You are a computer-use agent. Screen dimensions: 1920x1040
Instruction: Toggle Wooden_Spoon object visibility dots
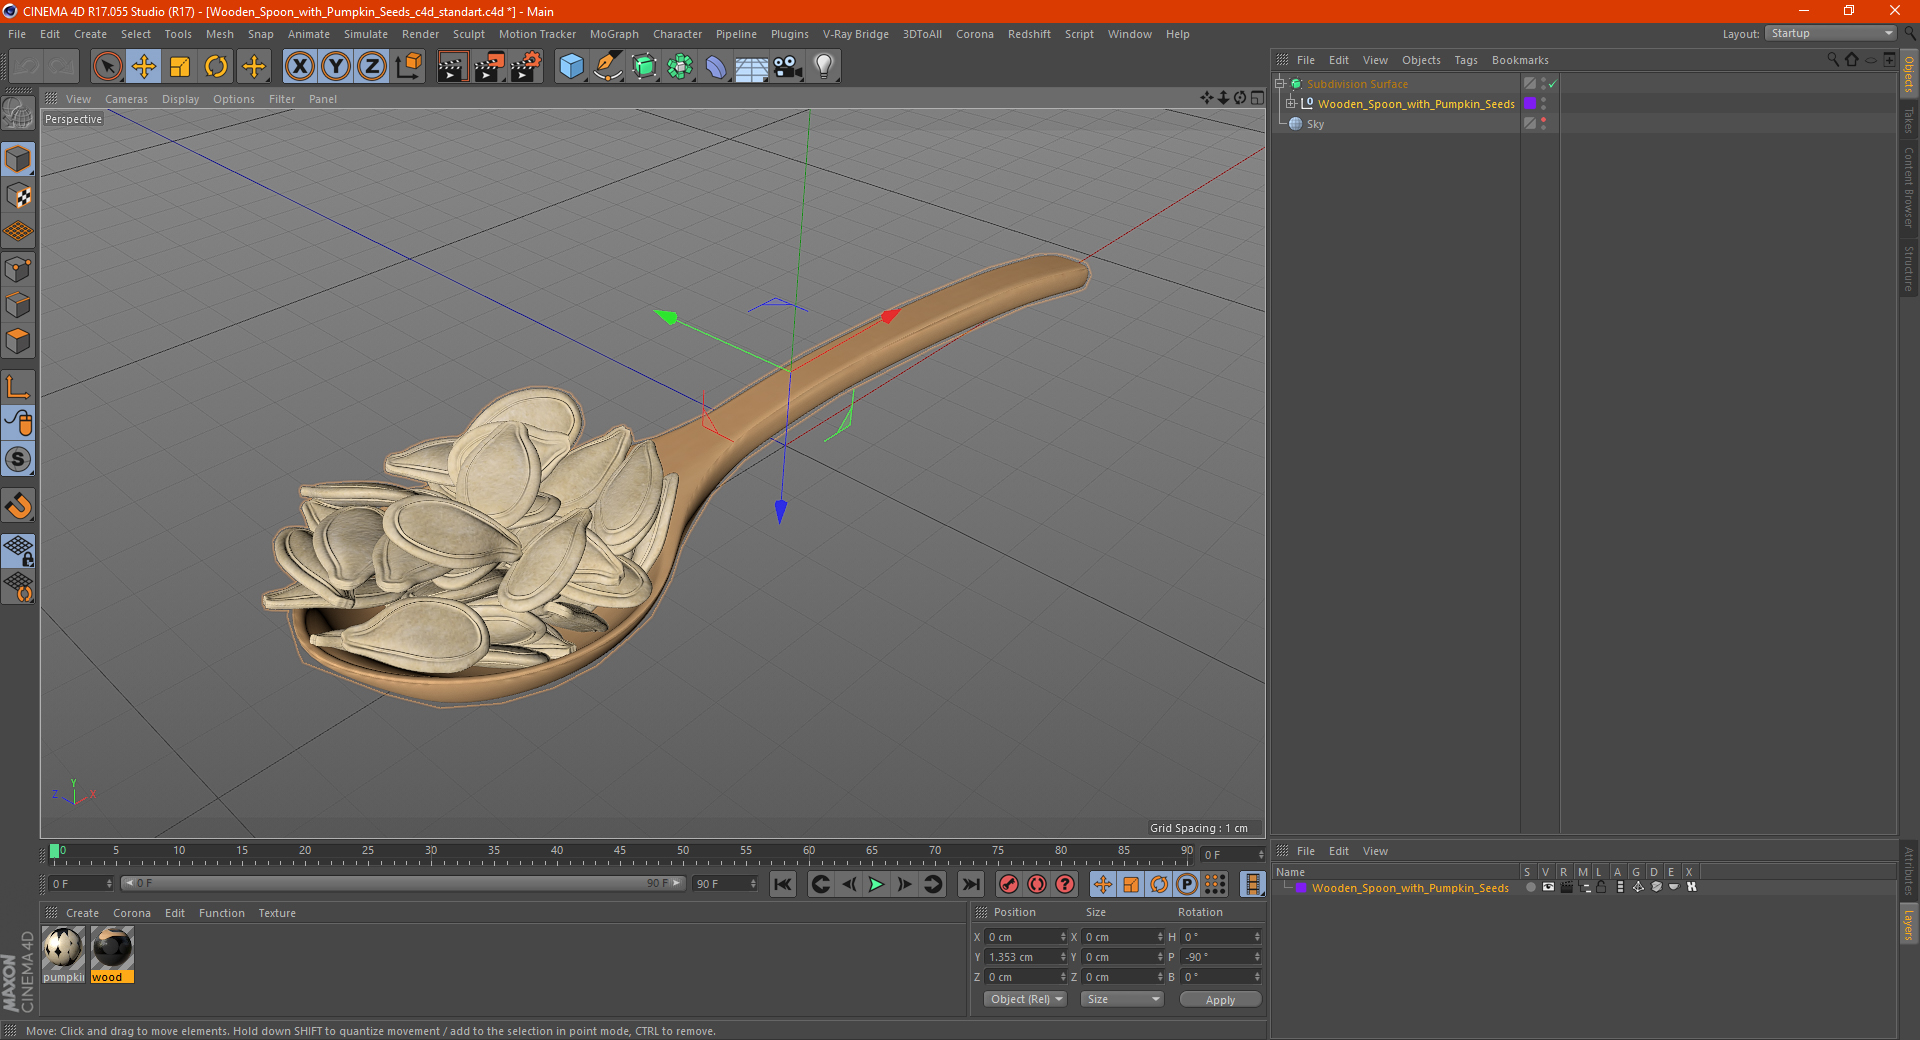click(1544, 103)
